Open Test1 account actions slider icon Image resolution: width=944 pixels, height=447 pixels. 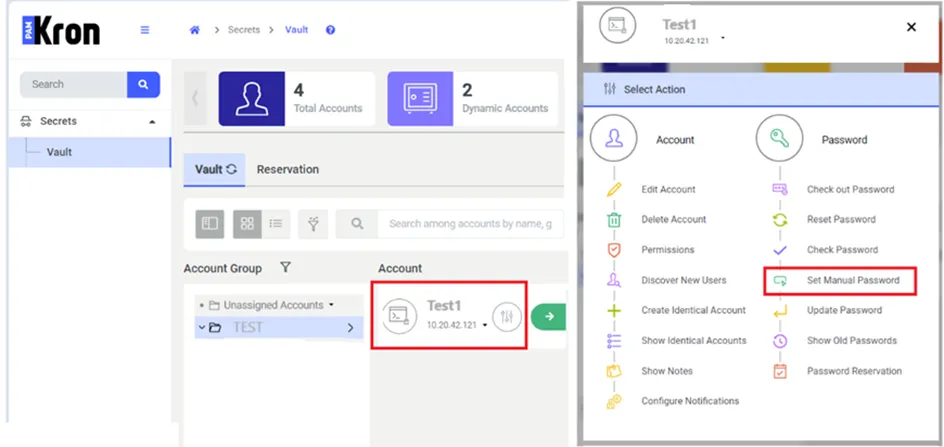[506, 316]
